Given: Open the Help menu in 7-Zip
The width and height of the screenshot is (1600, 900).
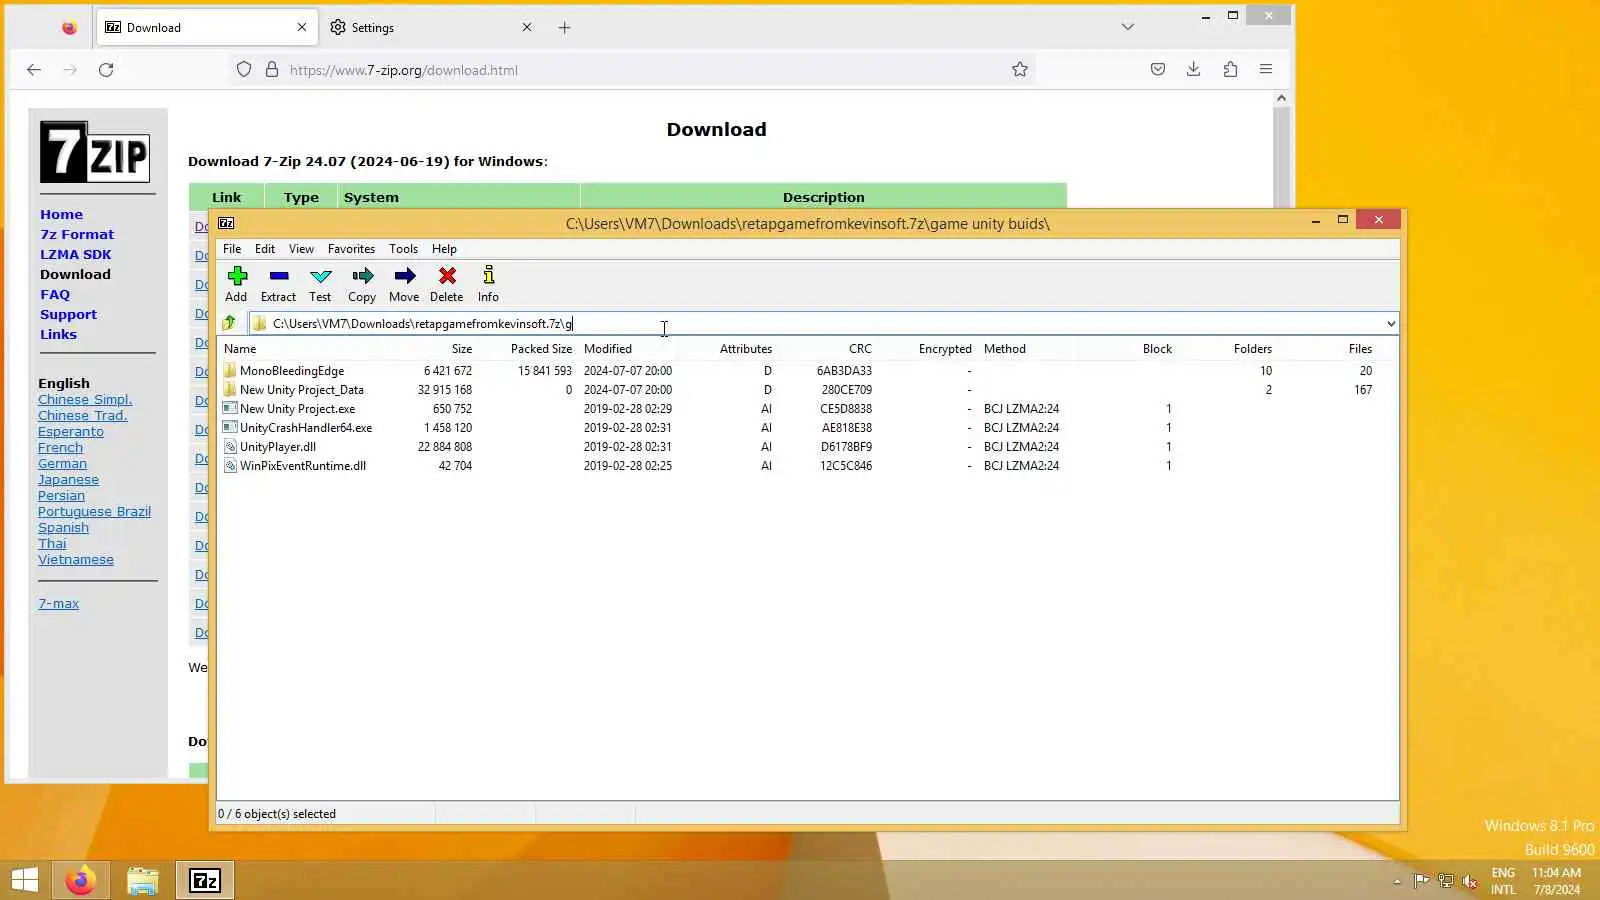Looking at the screenshot, I should coord(444,249).
